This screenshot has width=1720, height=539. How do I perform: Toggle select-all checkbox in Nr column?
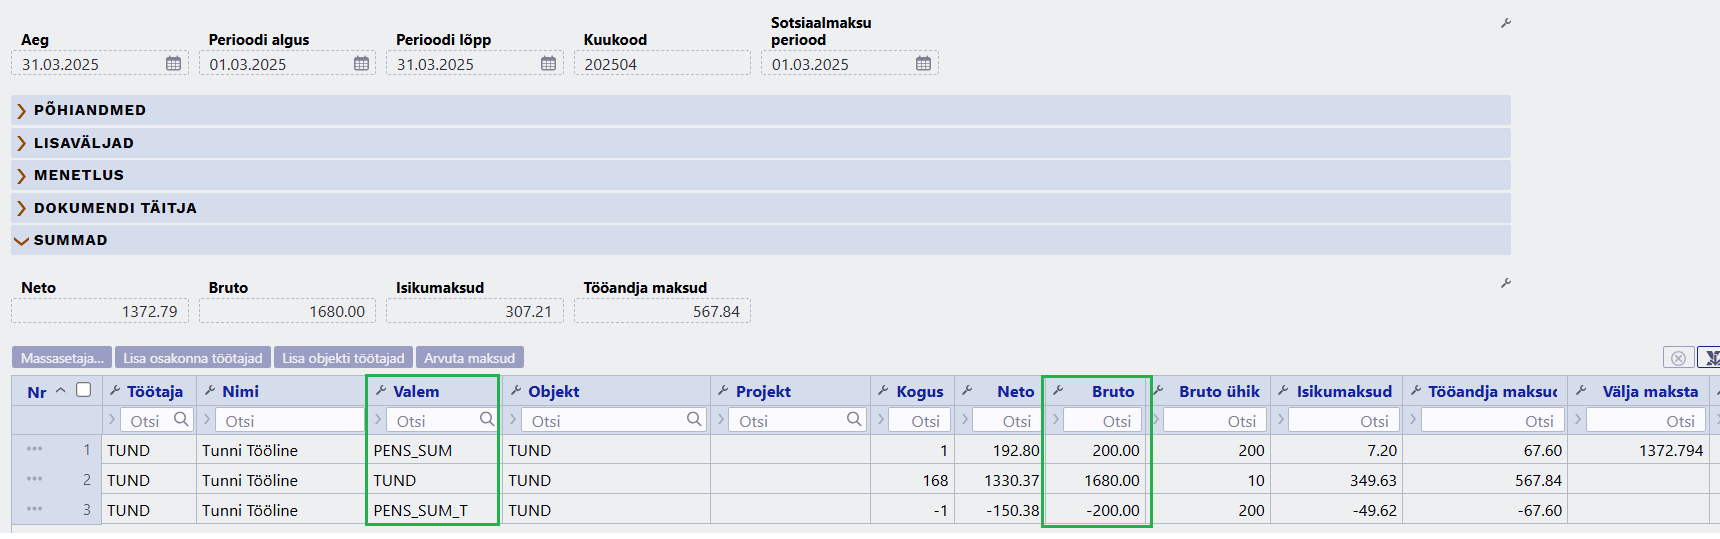(x=84, y=390)
